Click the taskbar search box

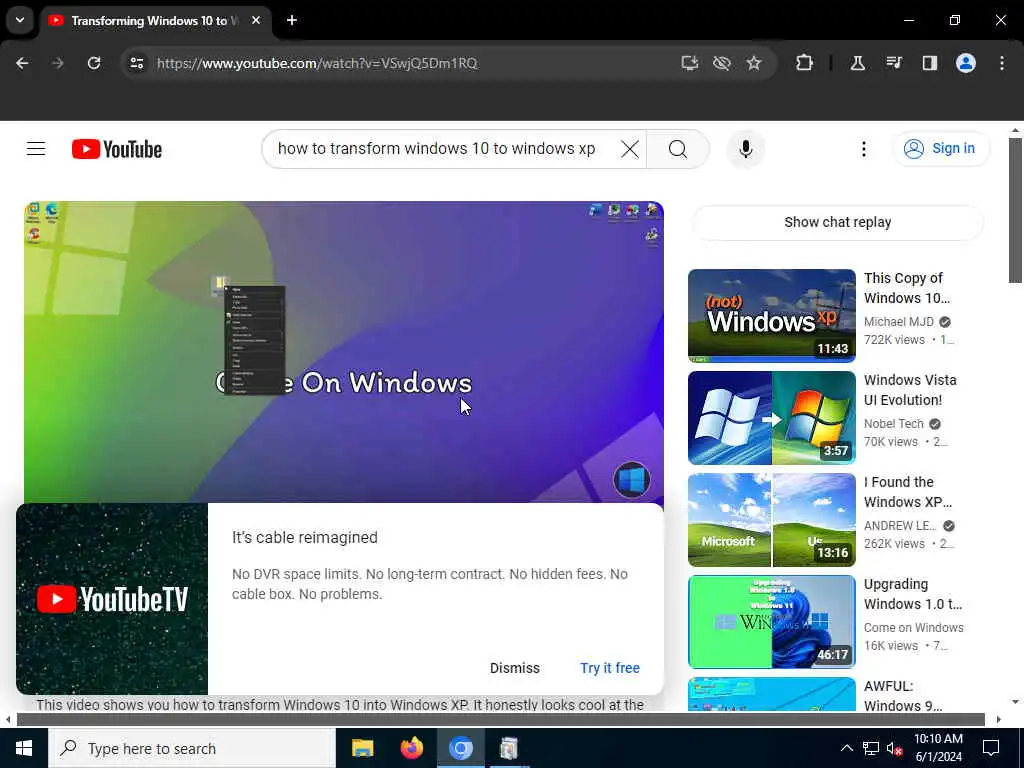pos(192,748)
